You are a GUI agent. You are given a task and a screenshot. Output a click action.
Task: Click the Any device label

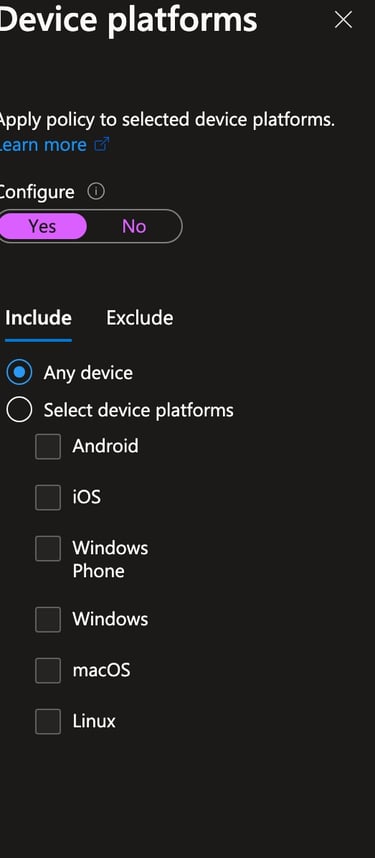coord(88,373)
